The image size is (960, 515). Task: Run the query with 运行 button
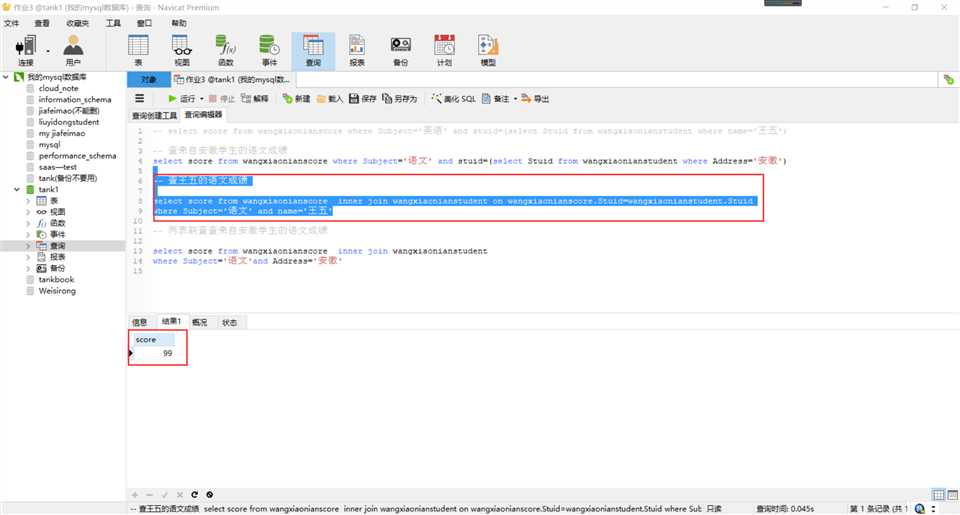tap(182, 98)
